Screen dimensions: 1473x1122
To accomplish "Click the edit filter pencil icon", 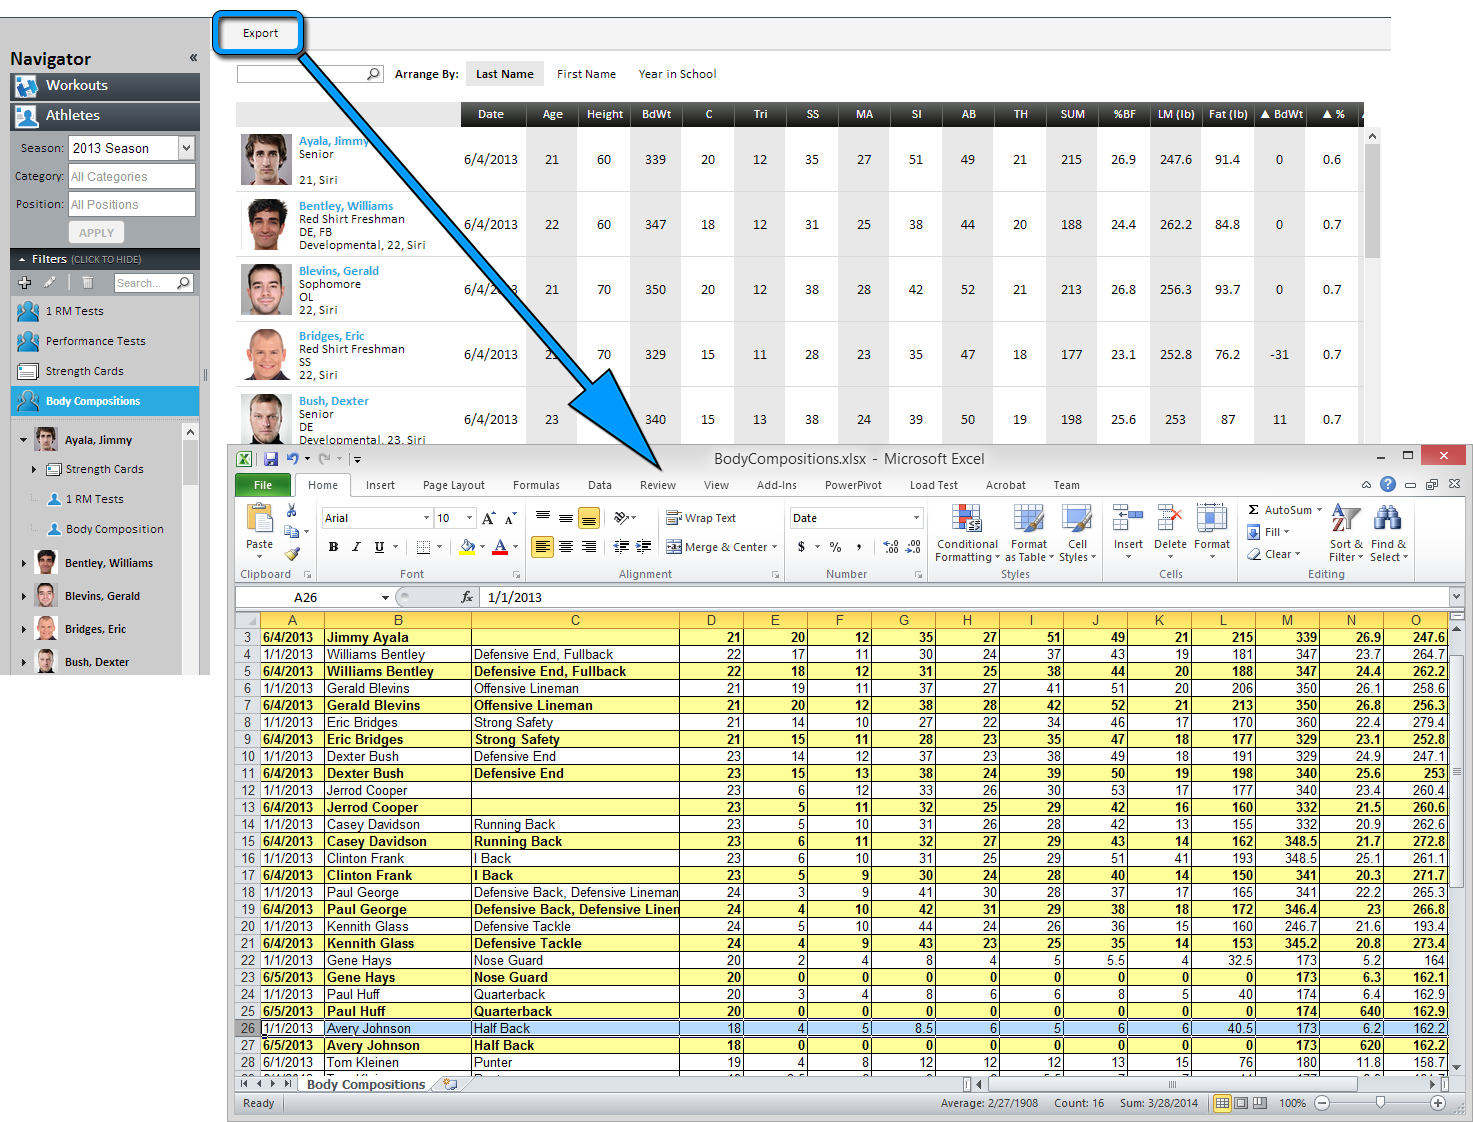I will (49, 283).
